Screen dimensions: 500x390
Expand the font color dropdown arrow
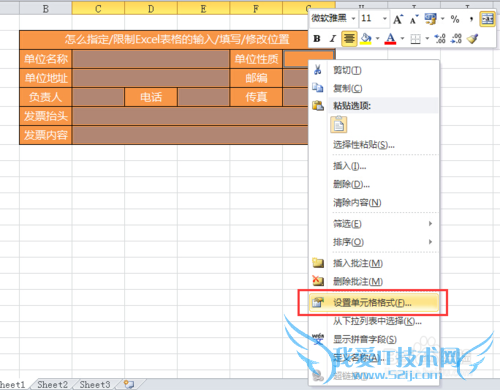tap(402, 39)
